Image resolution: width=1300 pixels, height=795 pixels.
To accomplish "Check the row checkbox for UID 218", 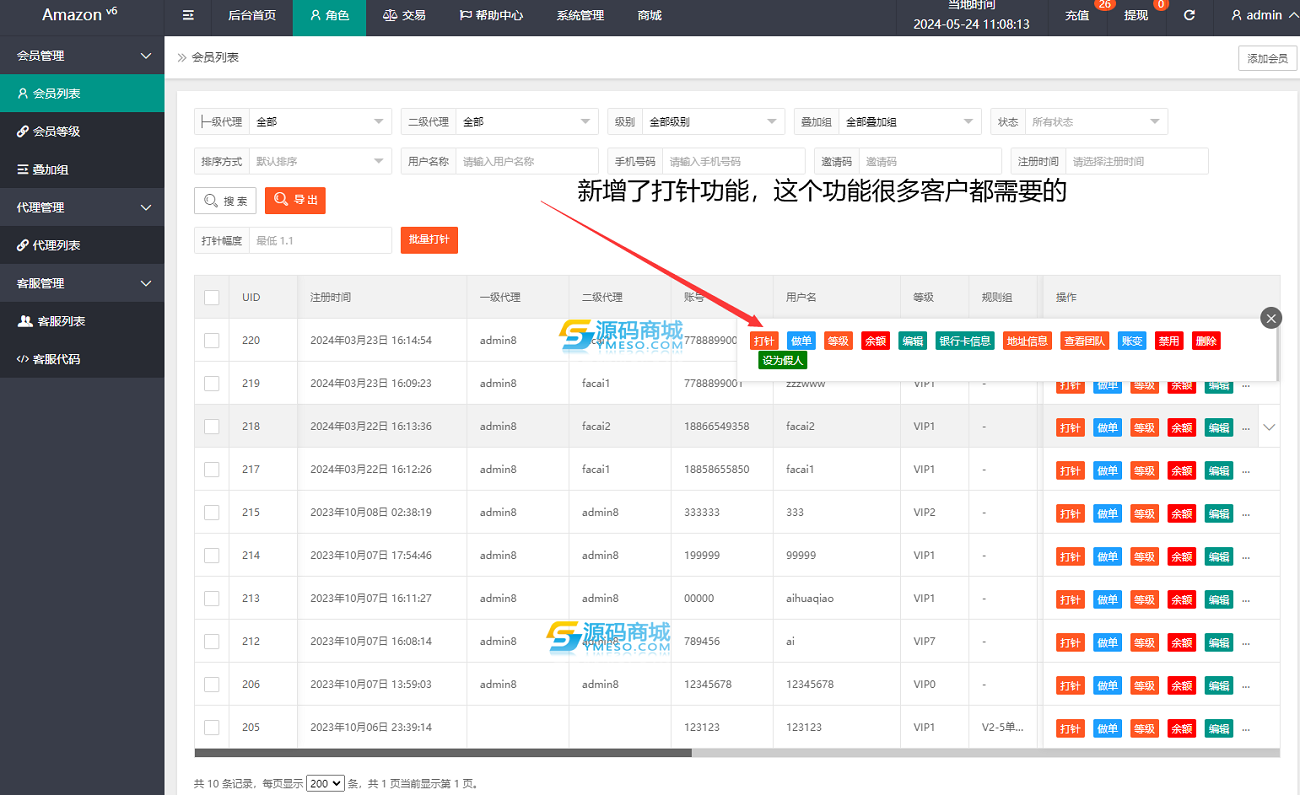I will point(212,426).
